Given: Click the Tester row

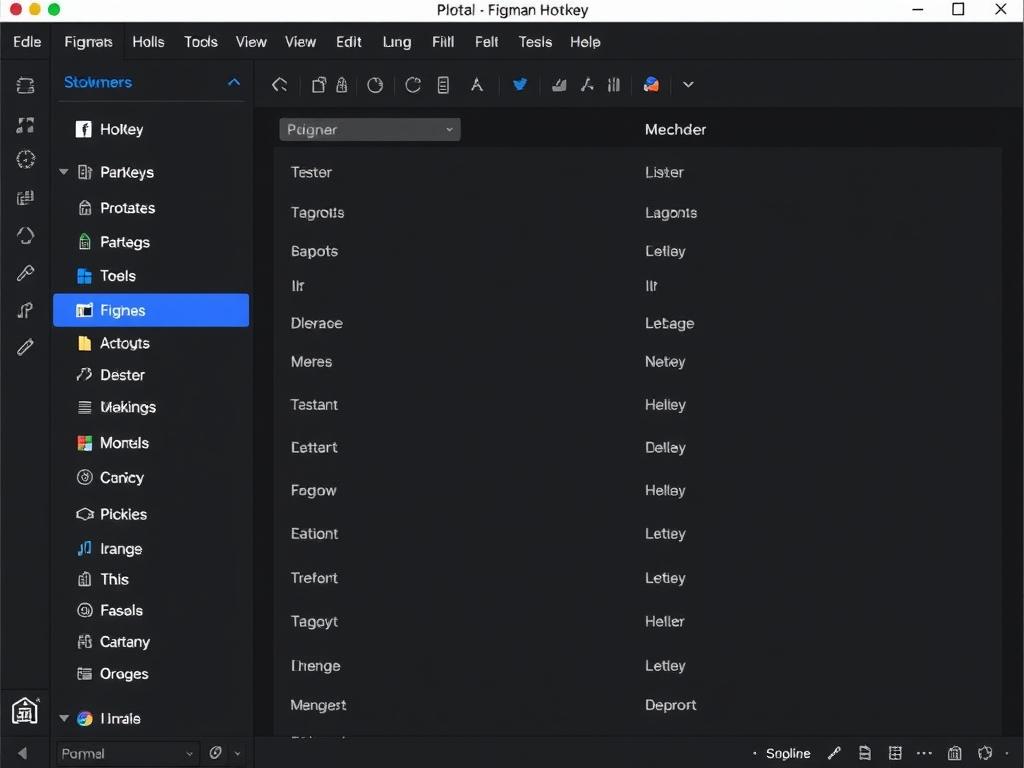Looking at the screenshot, I should [x=637, y=172].
